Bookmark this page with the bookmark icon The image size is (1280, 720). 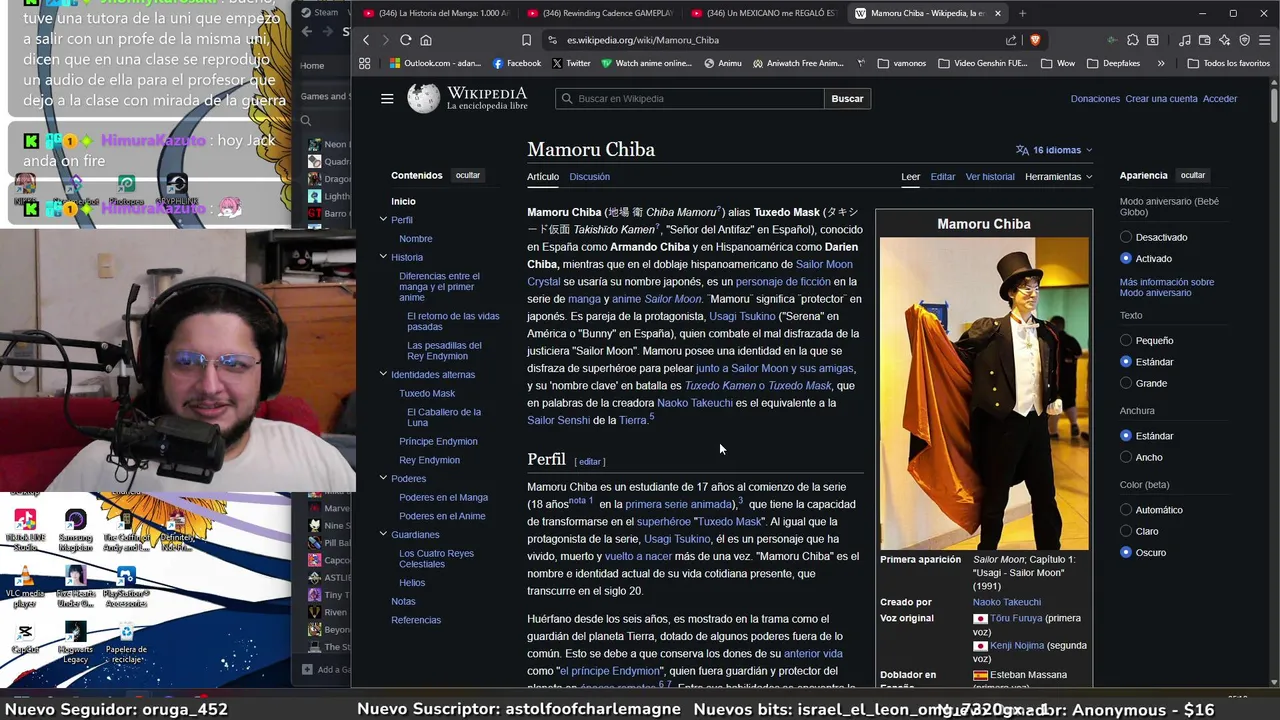[x=526, y=40]
